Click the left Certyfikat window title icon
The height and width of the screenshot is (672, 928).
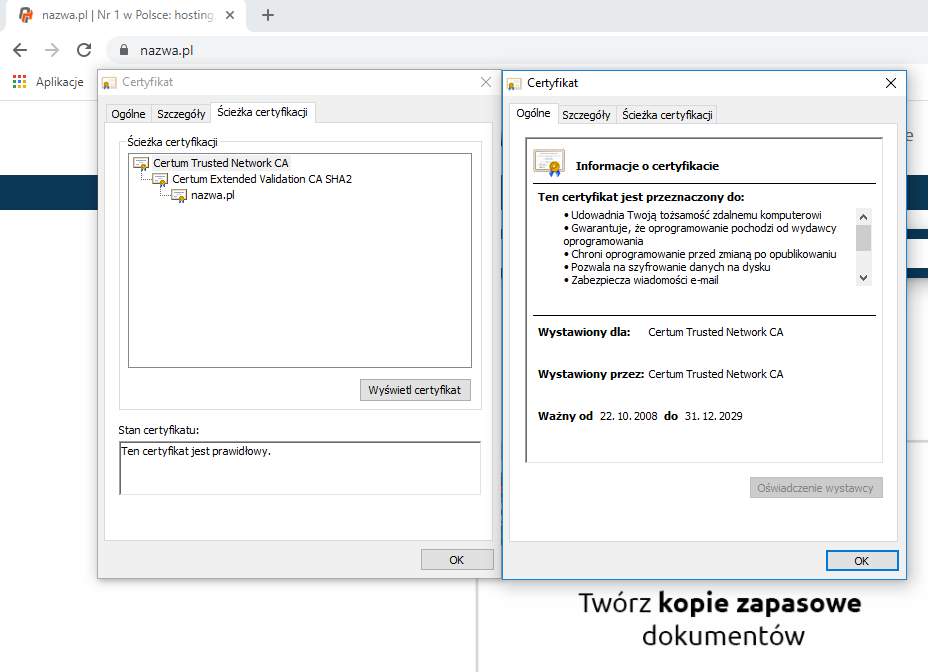tap(109, 83)
